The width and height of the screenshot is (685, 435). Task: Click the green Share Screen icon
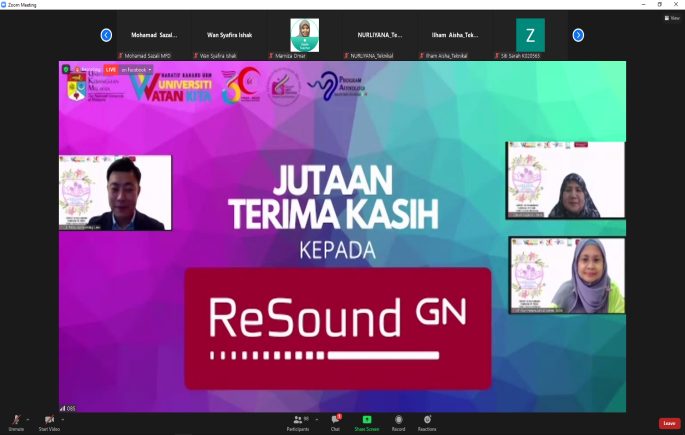click(366, 420)
